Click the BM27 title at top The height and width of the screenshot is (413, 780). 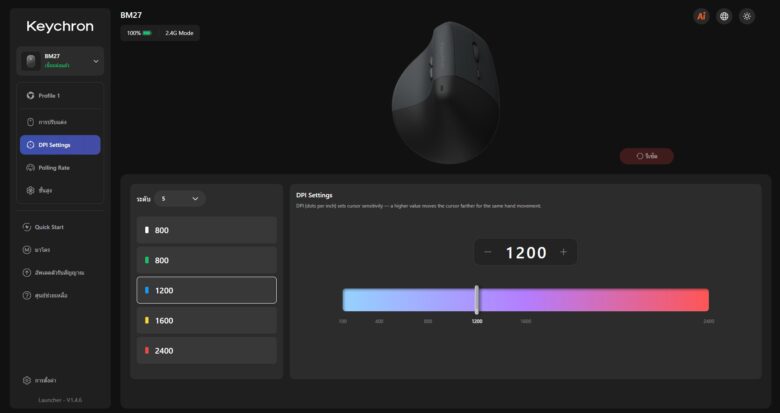(131, 15)
